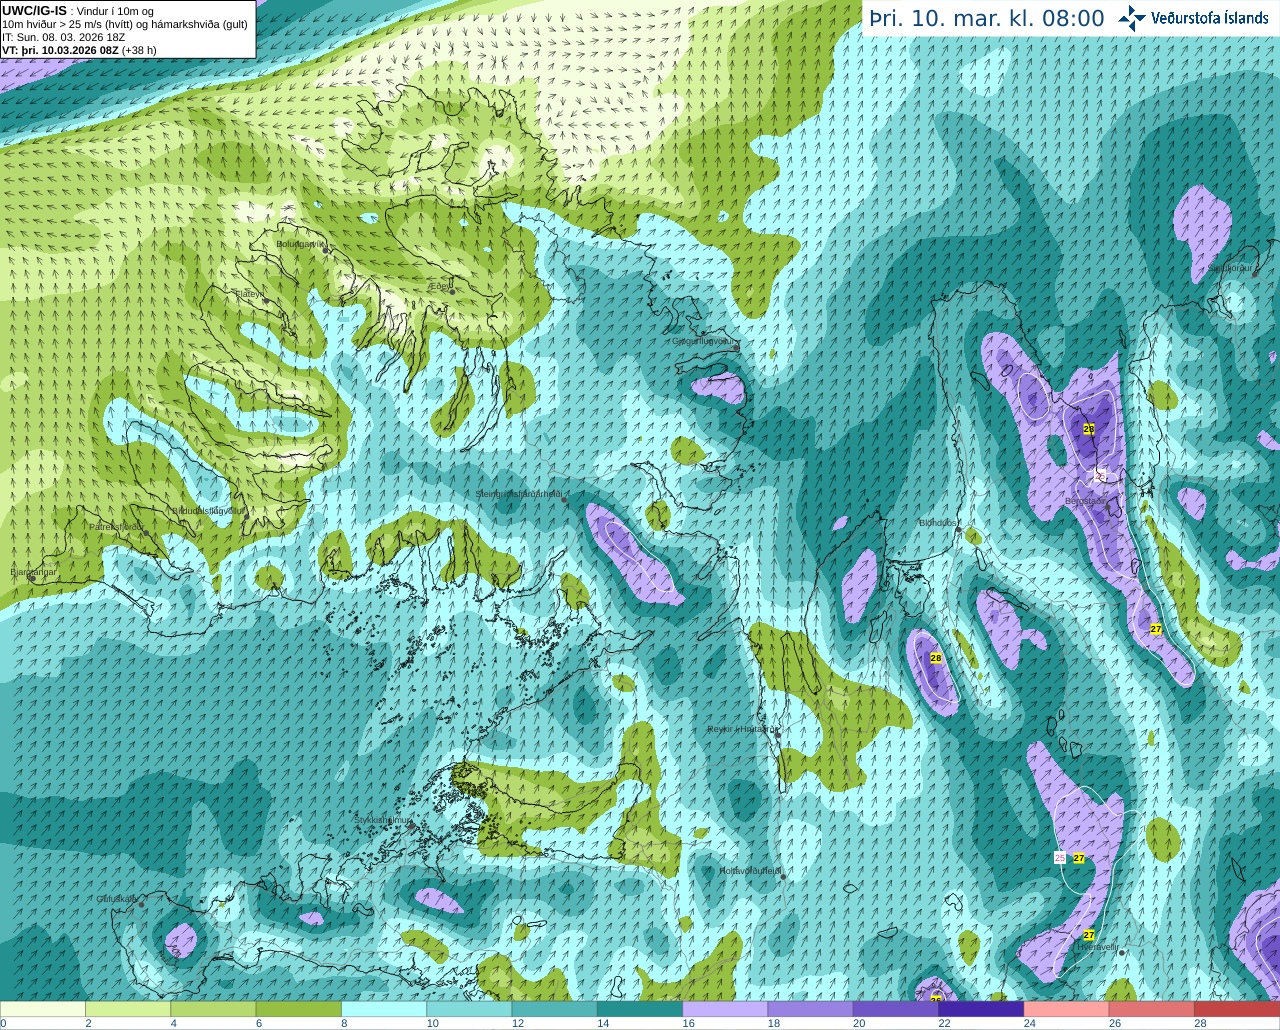Click the white 25 box left of yellow 27
The width and height of the screenshot is (1280, 1030).
tap(1060, 858)
